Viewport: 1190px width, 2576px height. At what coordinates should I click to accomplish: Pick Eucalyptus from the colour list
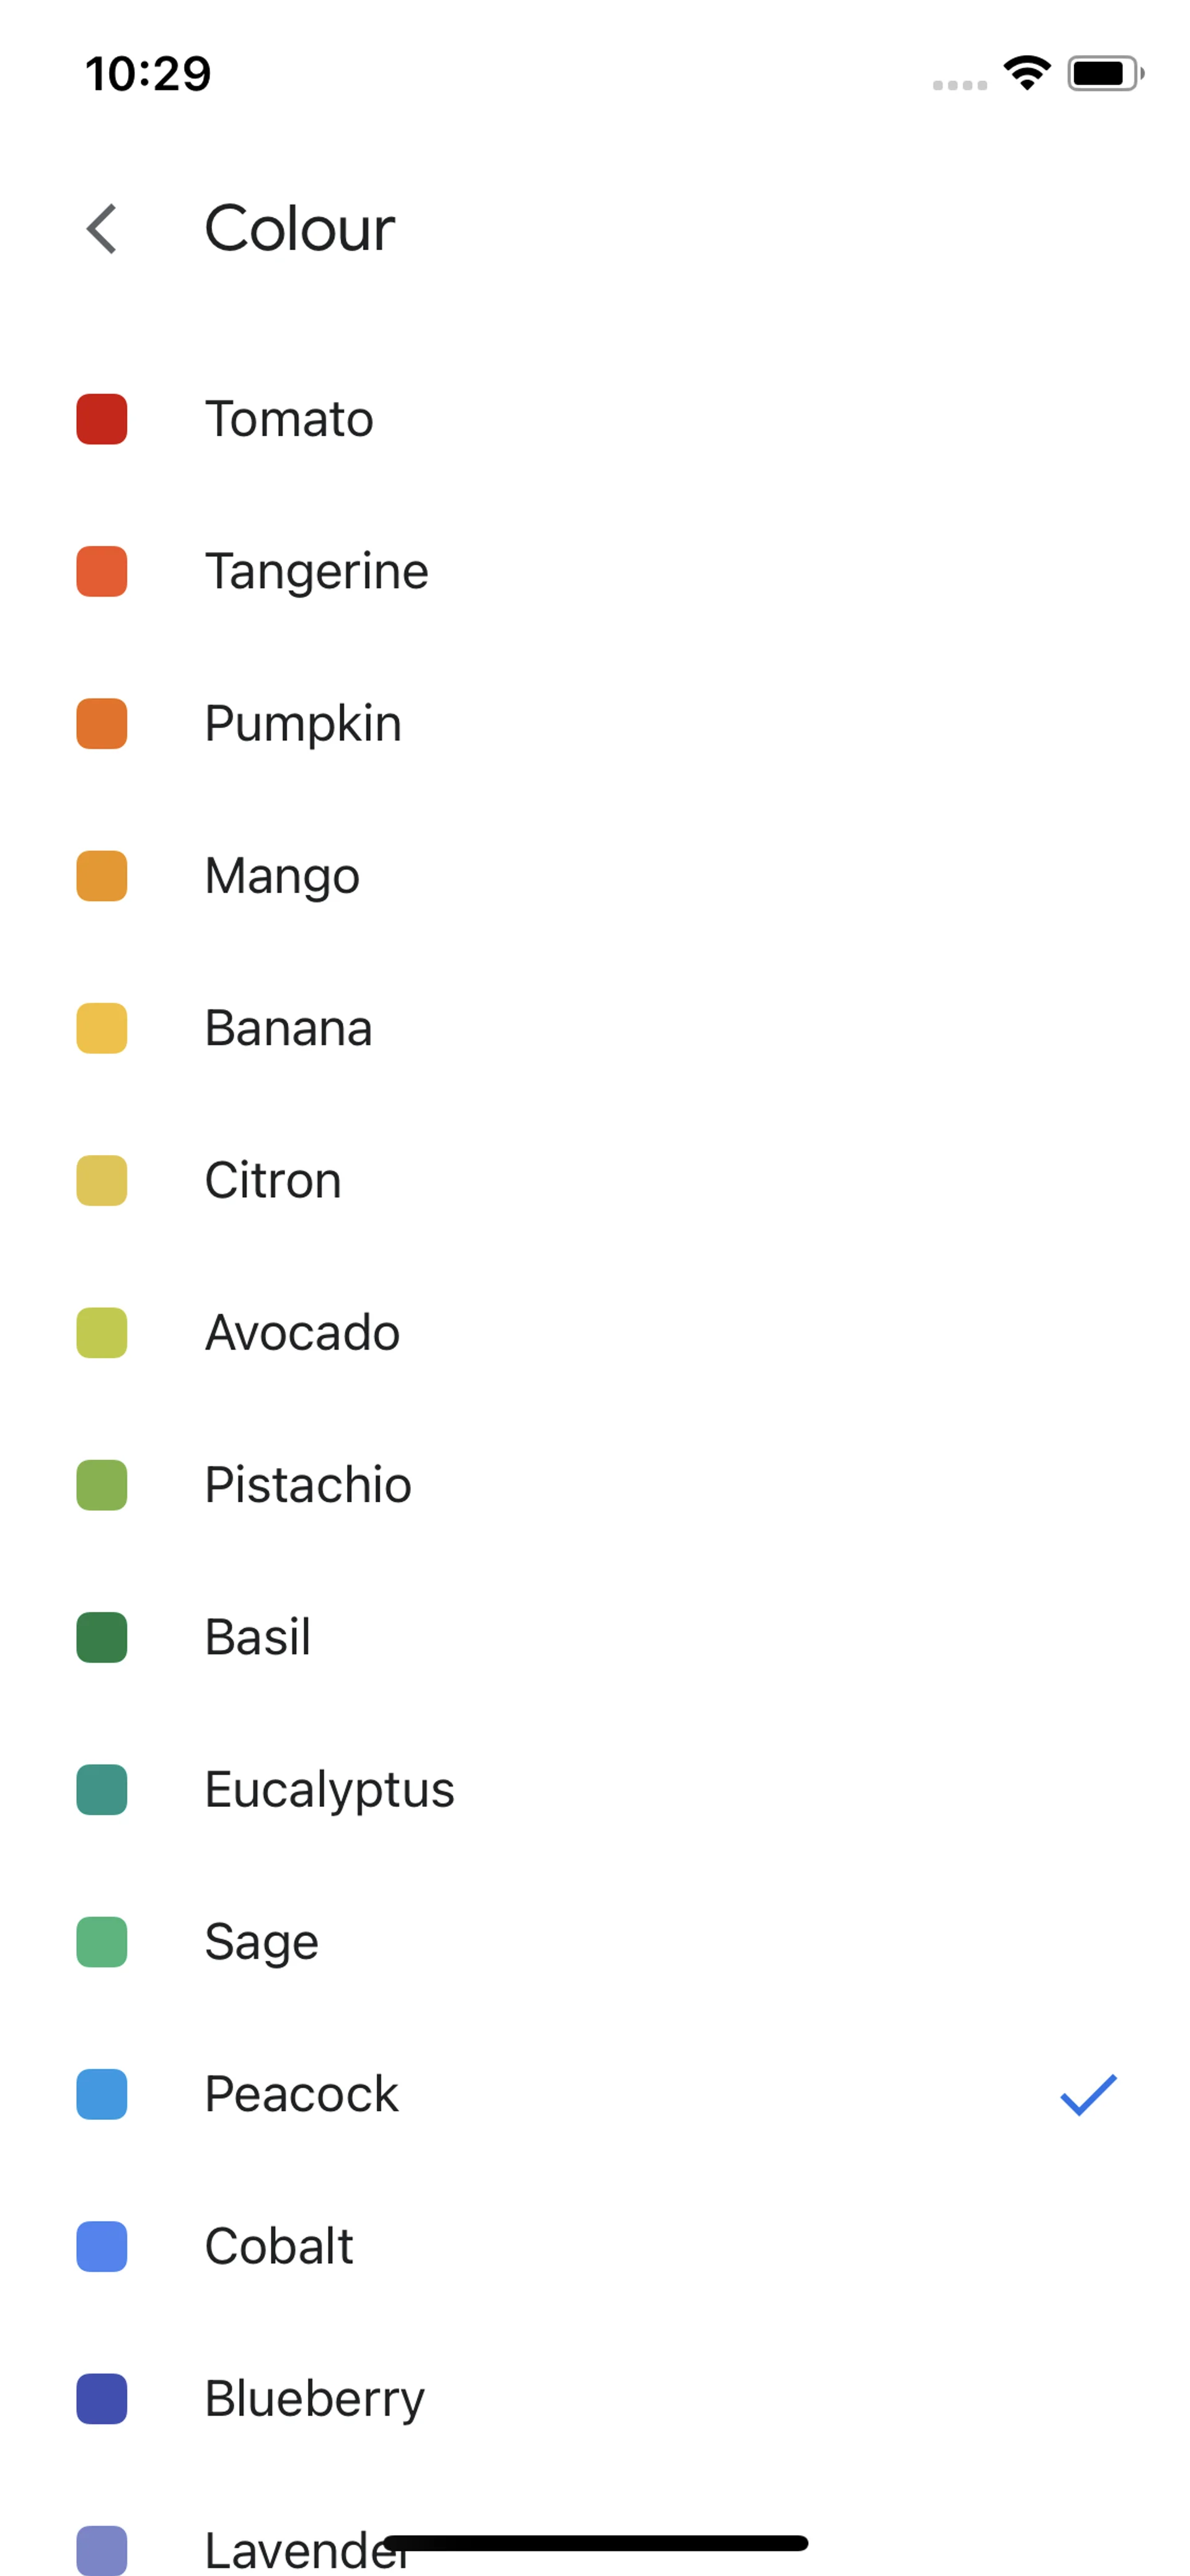click(x=329, y=1790)
